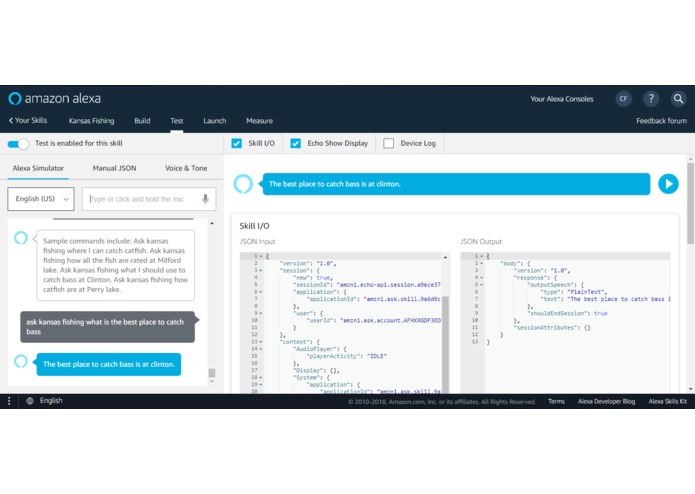Switch to the Manual JSON tab

pos(114,168)
